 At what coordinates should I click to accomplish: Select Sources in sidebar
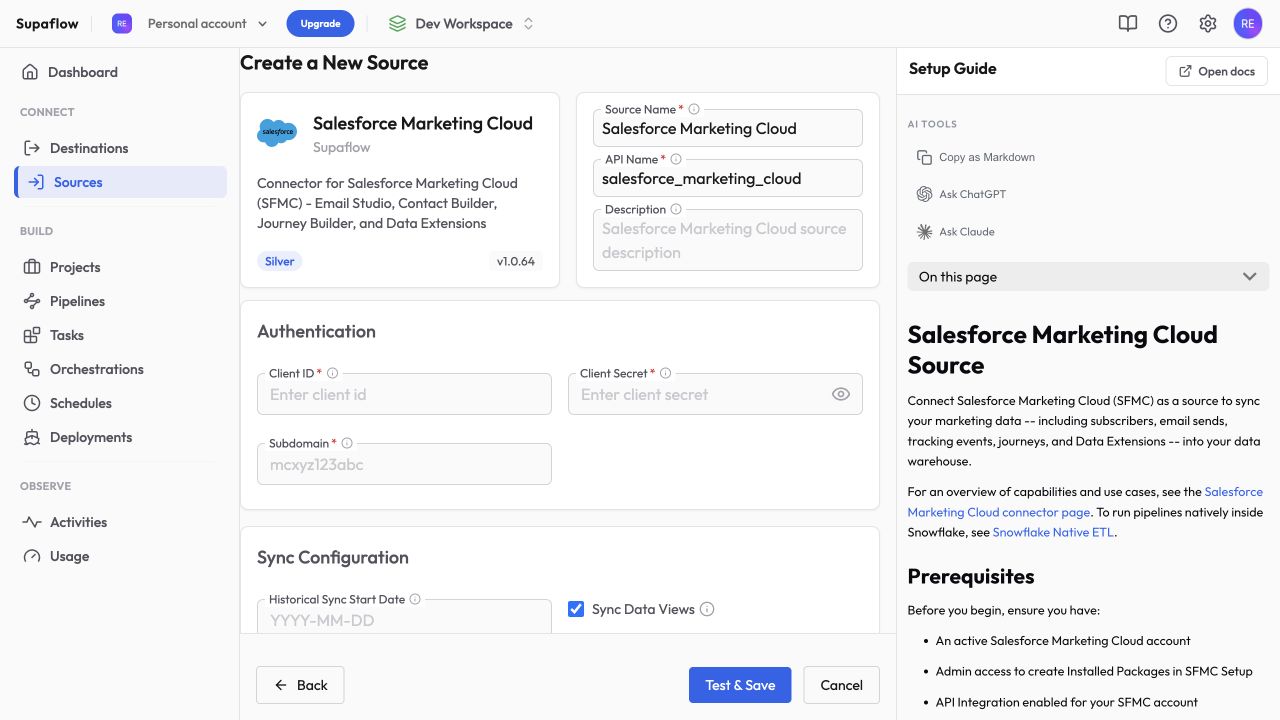120,182
